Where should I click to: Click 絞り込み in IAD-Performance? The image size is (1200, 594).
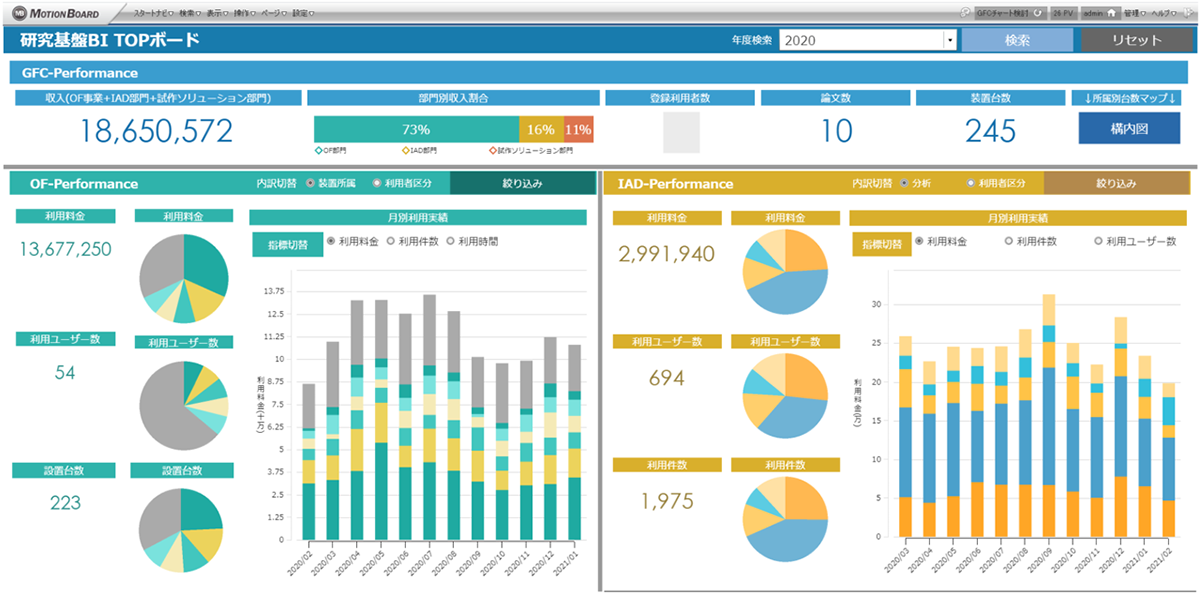[1117, 183]
